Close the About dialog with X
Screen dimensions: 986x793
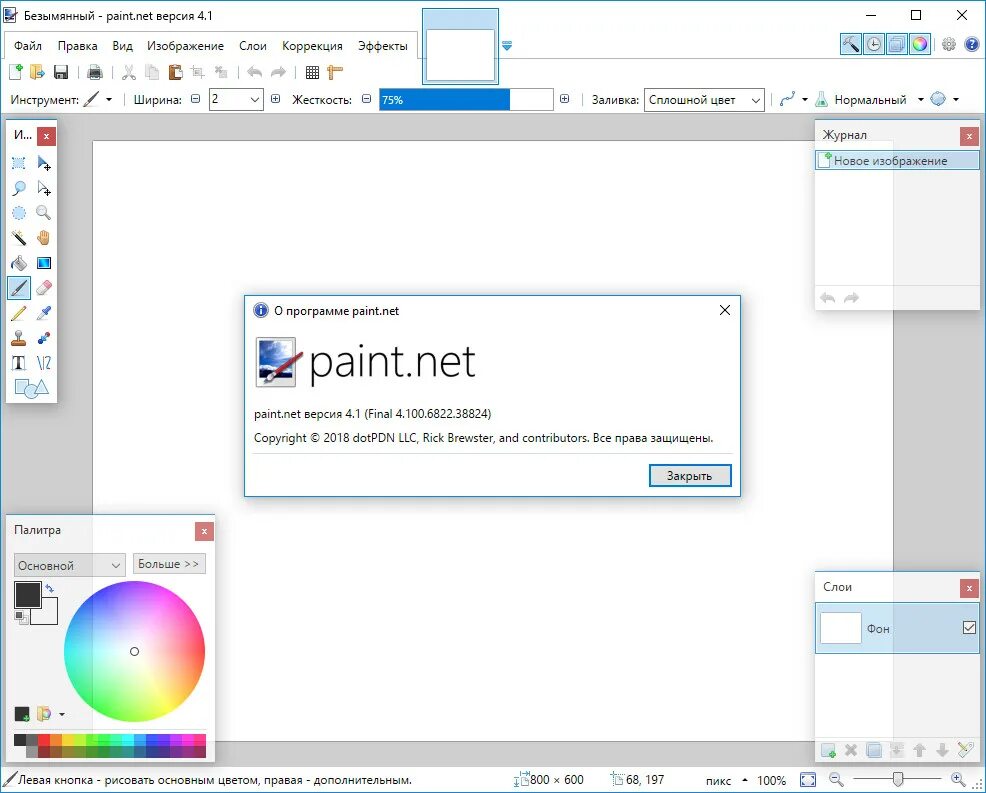(724, 310)
